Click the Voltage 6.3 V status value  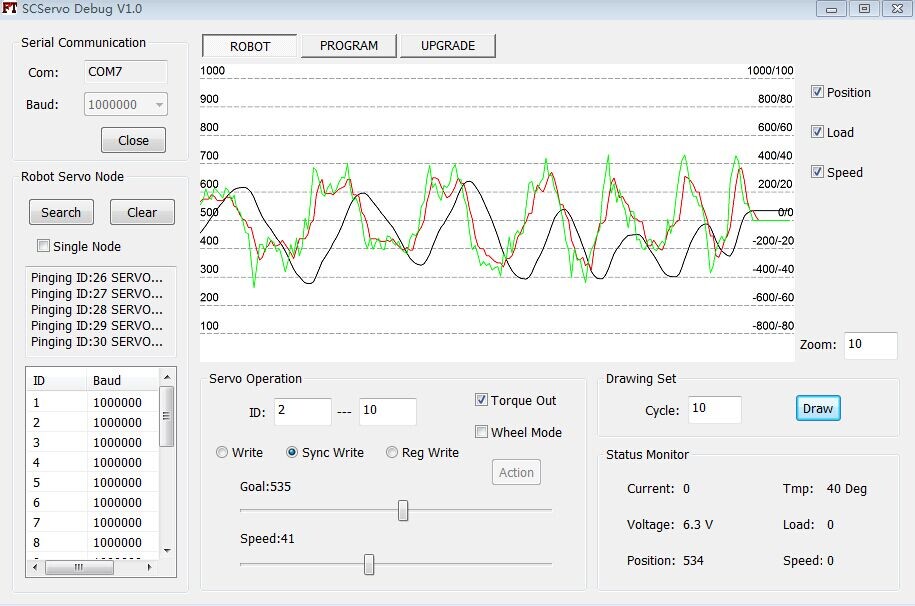(698, 524)
